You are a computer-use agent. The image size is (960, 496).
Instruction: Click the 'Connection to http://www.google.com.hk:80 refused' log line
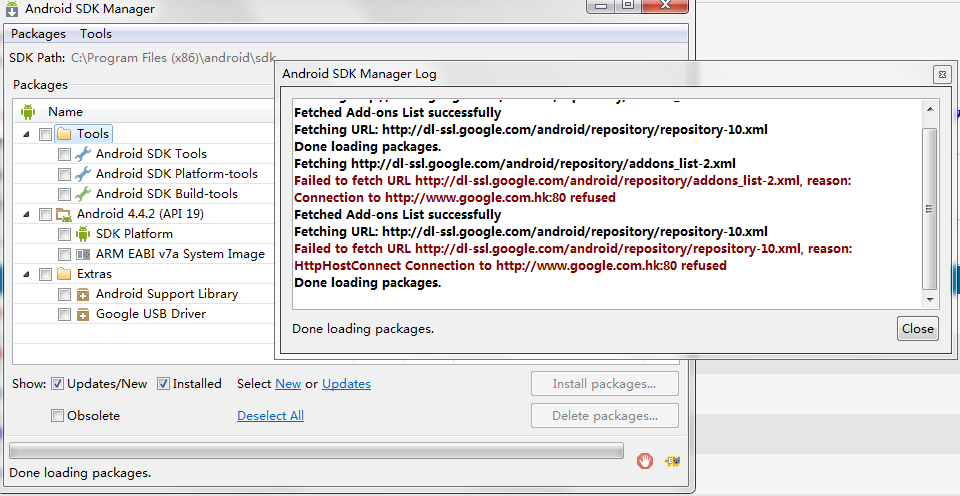455,198
